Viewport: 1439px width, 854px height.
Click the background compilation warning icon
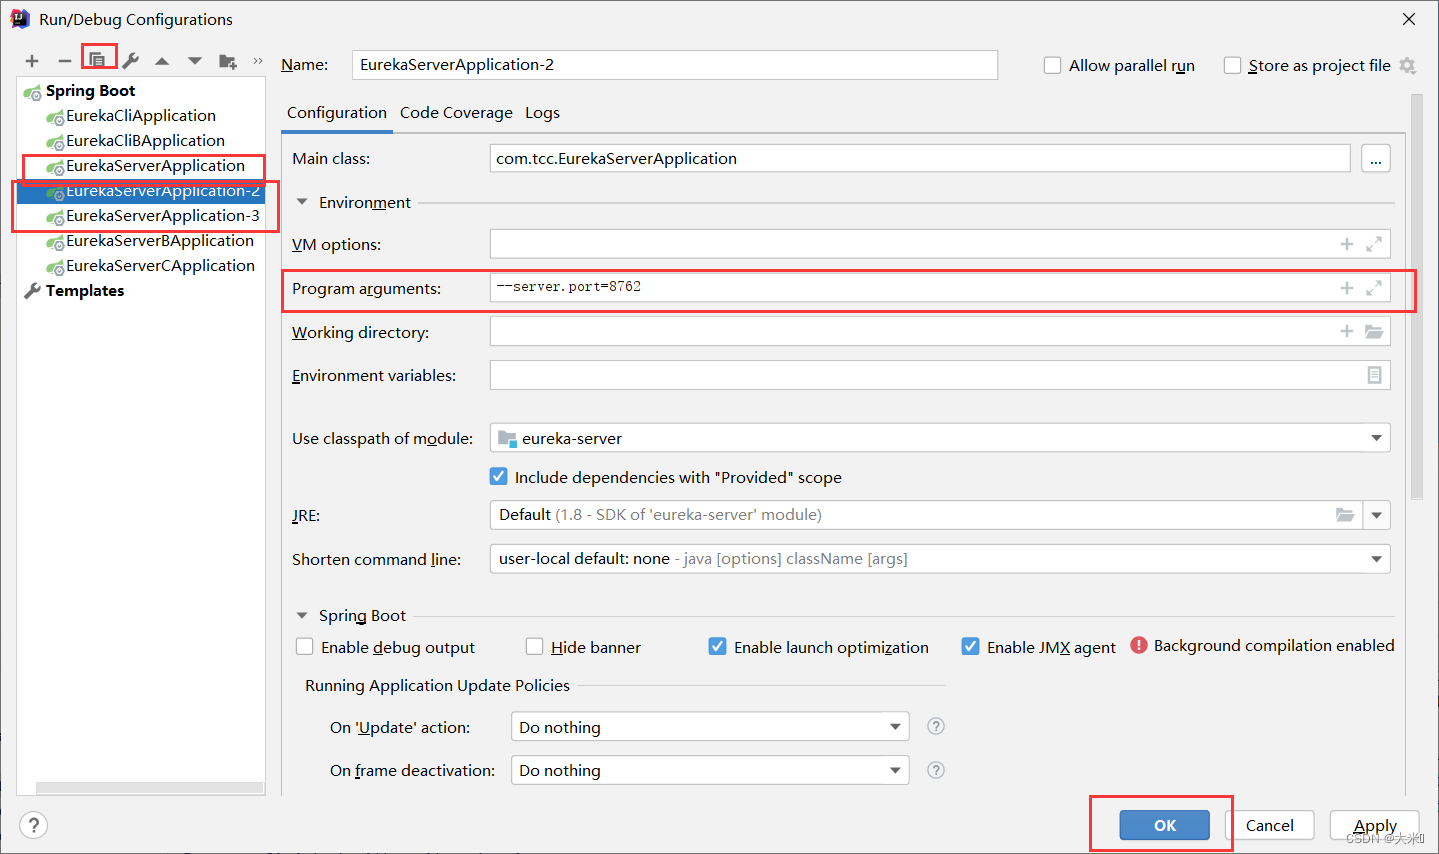1139,645
